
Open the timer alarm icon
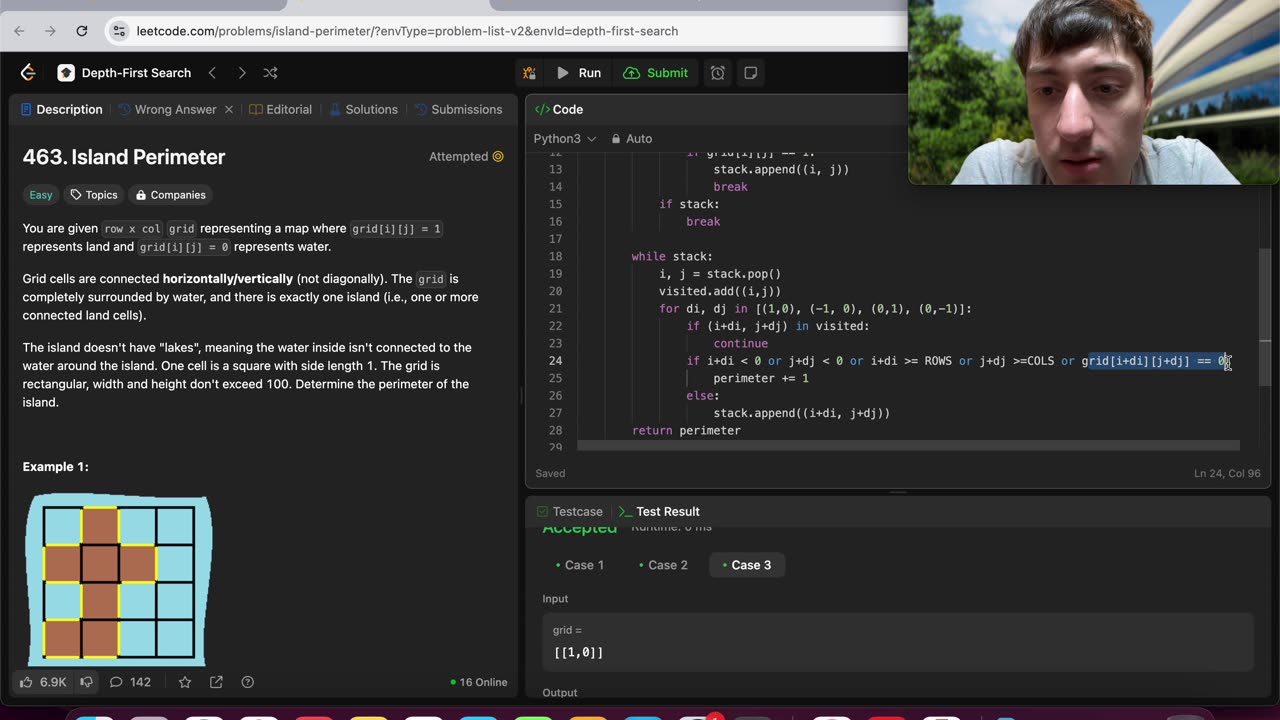(x=718, y=73)
